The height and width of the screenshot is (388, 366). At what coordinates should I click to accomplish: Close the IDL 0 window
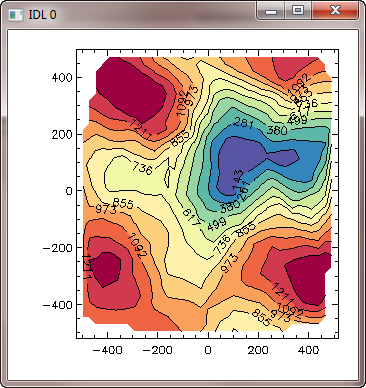click(x=335, y=10)
